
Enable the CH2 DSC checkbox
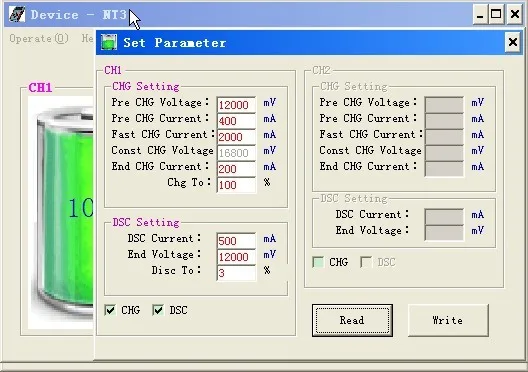[366, 262]
